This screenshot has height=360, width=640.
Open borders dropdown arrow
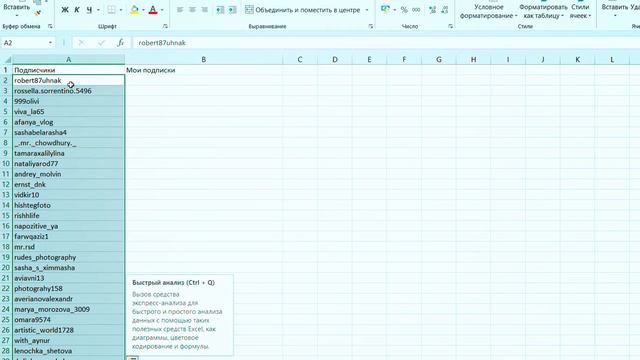click(x=121, y=10)
